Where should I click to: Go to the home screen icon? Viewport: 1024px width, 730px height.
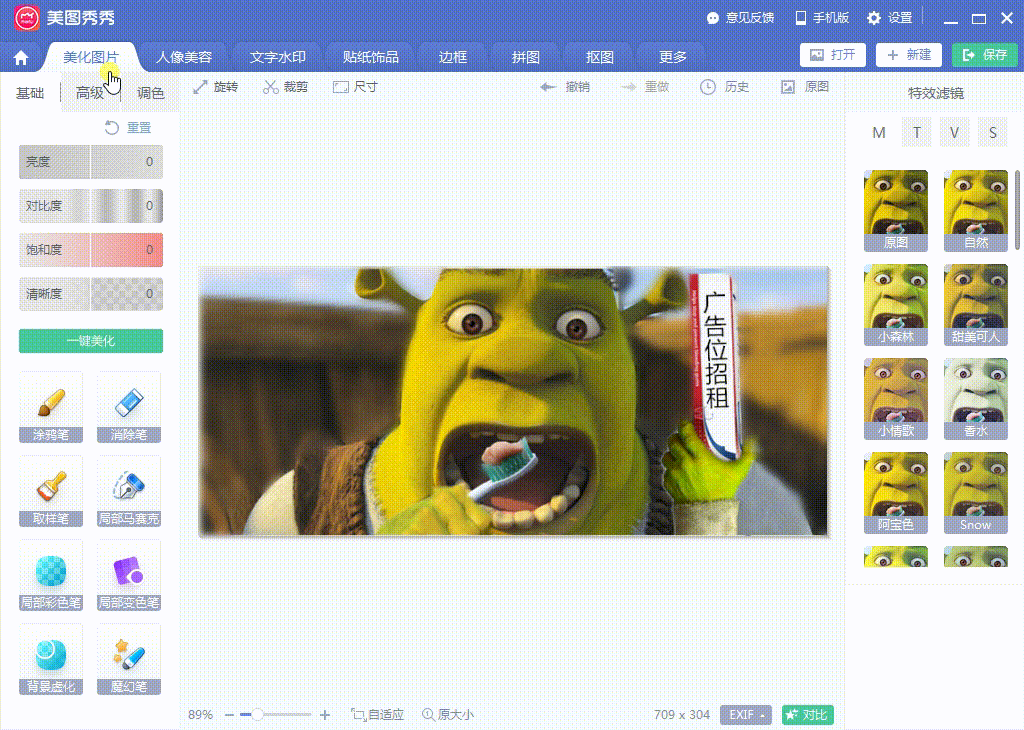(21, 58)
